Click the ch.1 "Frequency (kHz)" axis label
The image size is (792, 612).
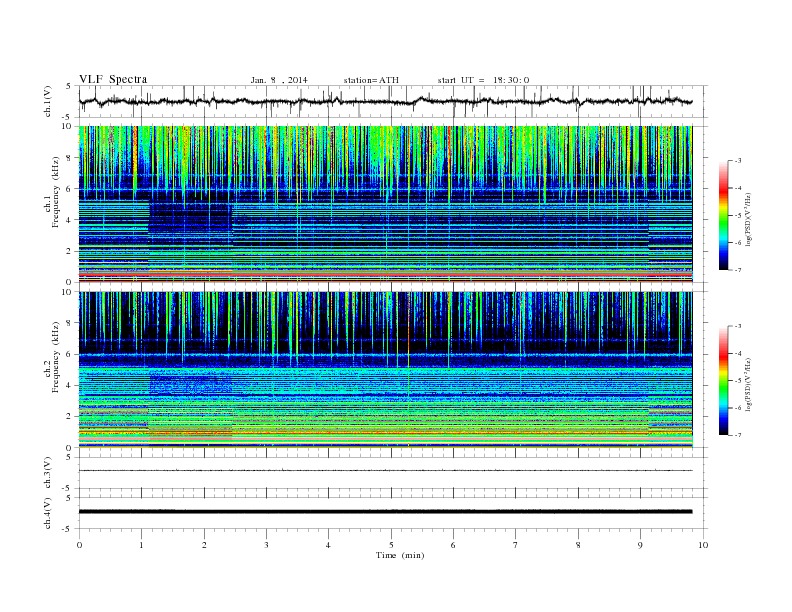55,192
